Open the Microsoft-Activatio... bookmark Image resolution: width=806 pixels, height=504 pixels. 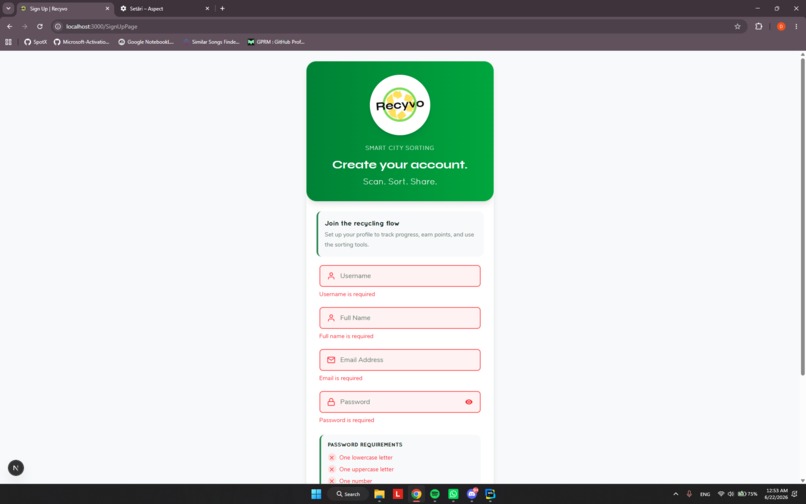click(82, 42)
